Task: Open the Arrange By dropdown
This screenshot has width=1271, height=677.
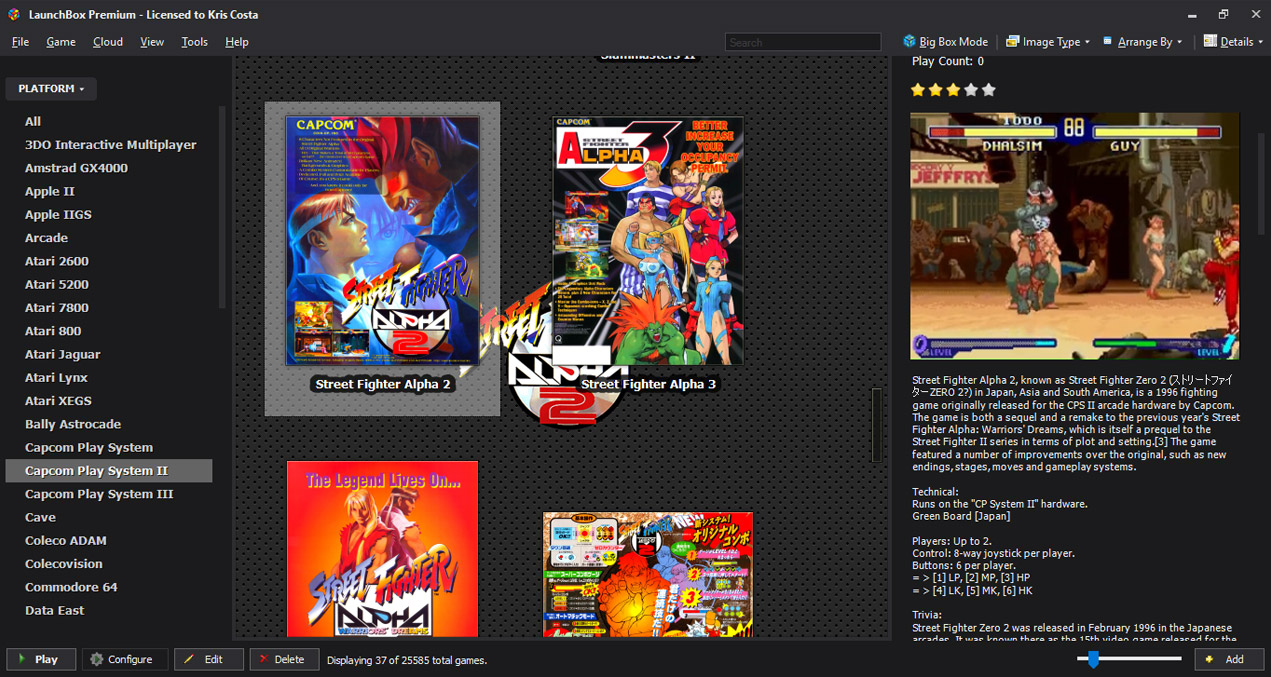Action: [x=1142, y=42]
